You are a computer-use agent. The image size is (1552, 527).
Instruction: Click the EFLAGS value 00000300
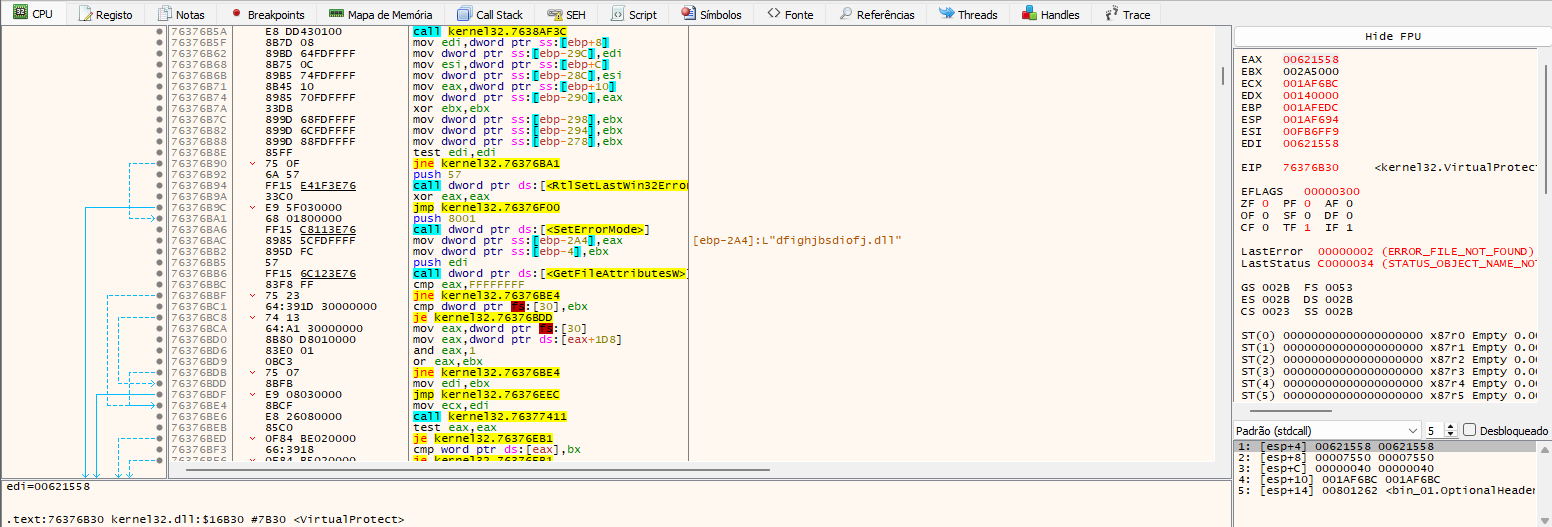coord(1331,191)
